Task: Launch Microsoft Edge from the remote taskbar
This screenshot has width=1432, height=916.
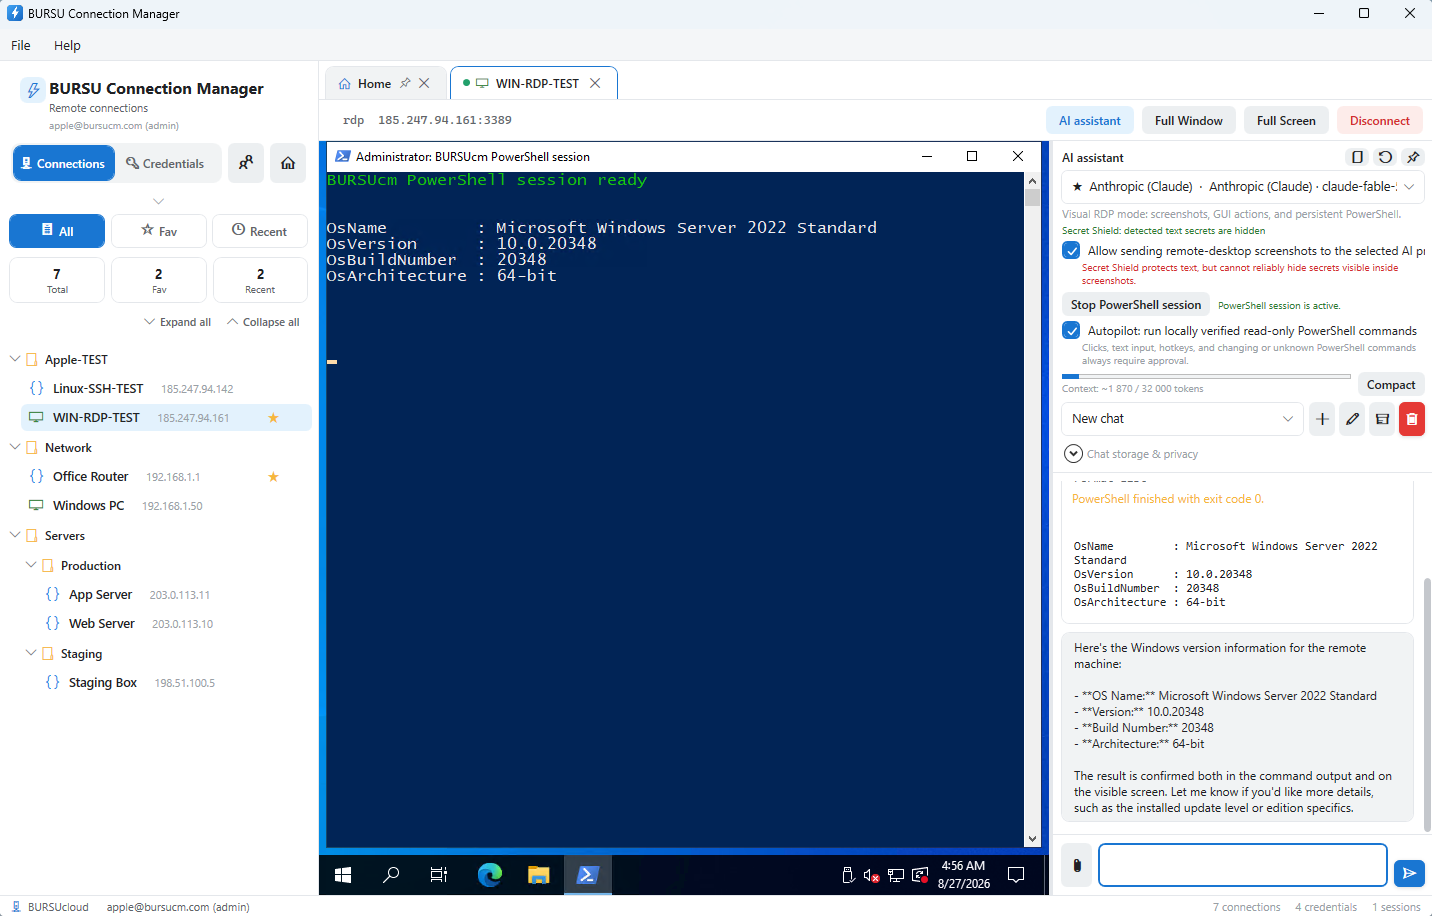Action: (489, 875)
